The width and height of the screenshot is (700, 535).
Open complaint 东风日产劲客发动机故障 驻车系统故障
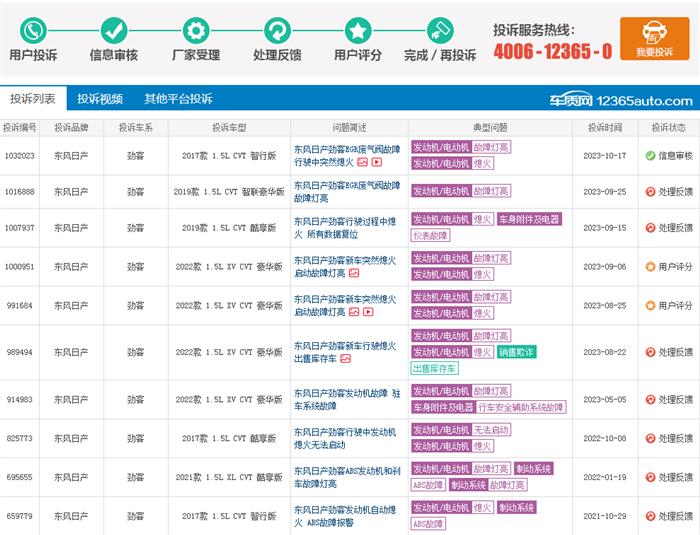347,400
